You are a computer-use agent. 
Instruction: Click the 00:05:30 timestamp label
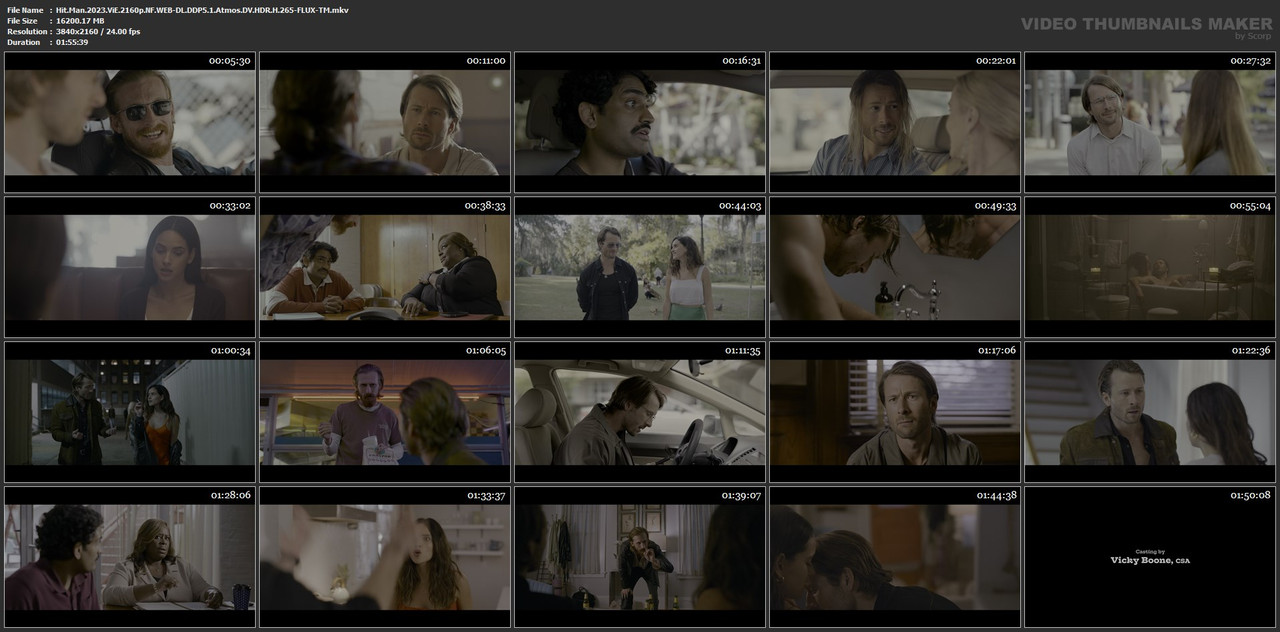(230, 61)
